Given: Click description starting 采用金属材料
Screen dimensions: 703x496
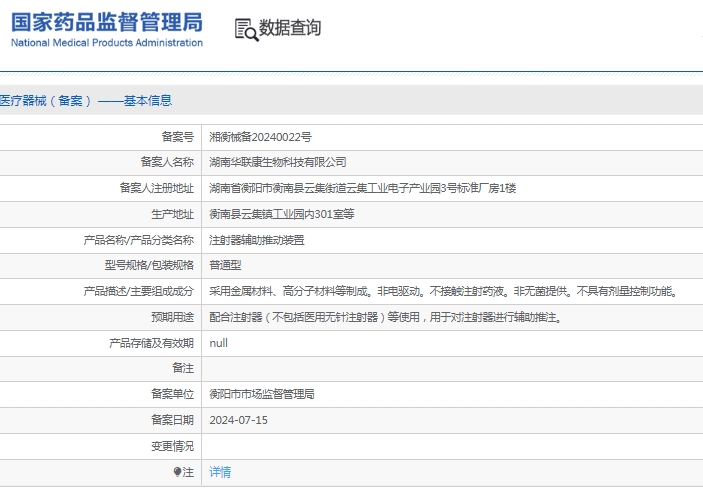Looking at the screenshot, I should click(443, 292).
